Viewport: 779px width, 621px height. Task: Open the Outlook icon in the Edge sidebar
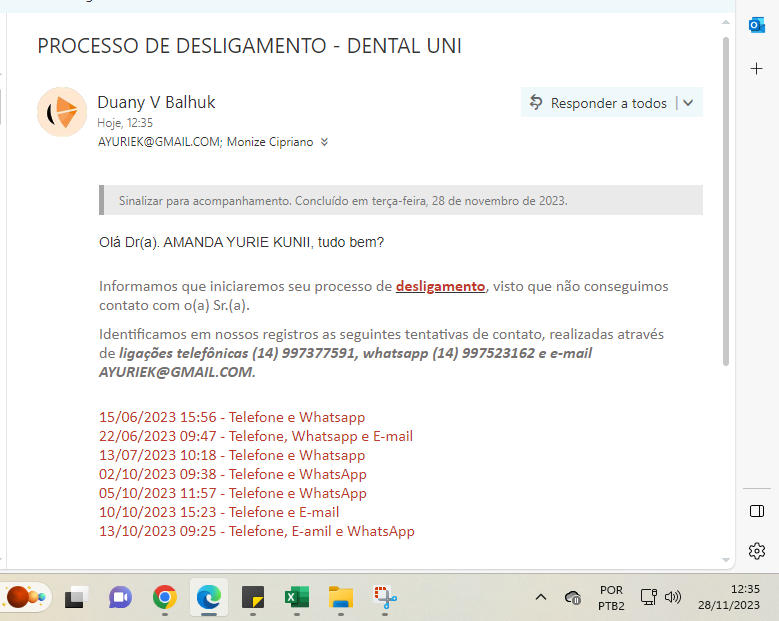[x=757, y=25]
